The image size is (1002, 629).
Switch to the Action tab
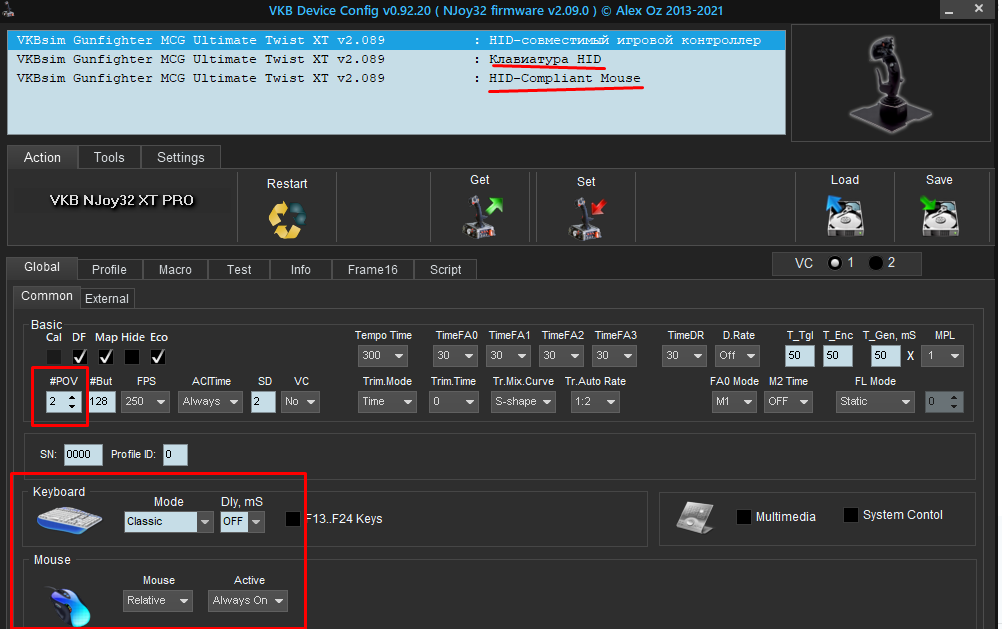click(42, 157)
